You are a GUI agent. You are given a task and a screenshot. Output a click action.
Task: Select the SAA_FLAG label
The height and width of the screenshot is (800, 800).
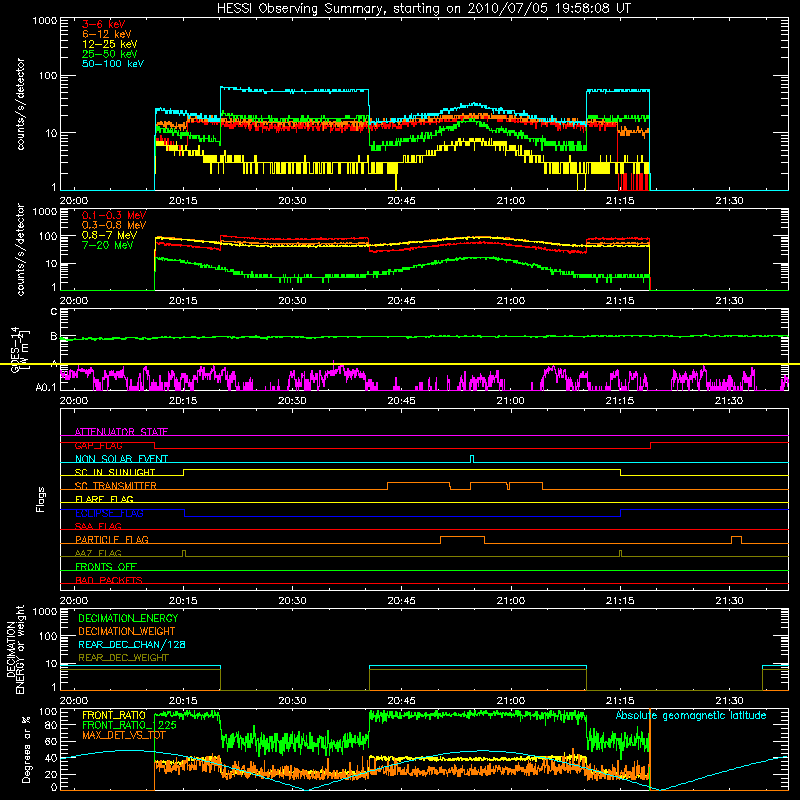coord(98,526)
